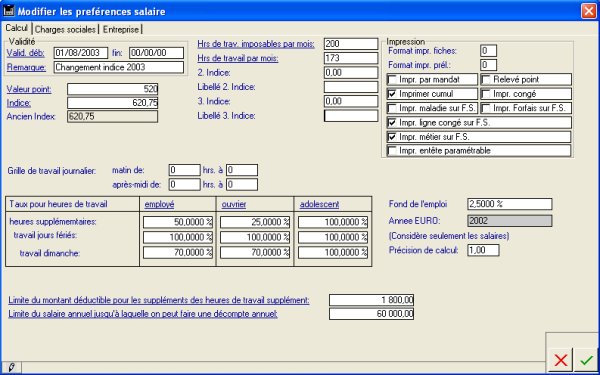Viewport: 600px width, 375px height.
Task: Click the work hours field showing 173
Action: tap(351, 58)
